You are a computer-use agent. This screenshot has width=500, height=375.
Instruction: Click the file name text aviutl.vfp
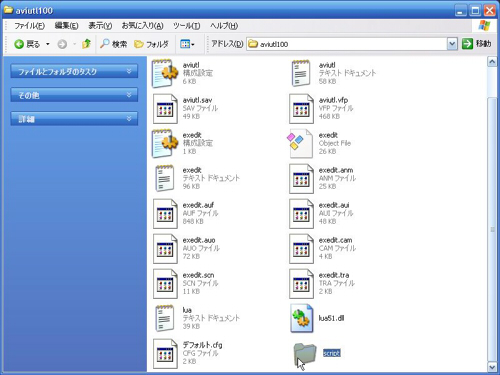point(333,100)
